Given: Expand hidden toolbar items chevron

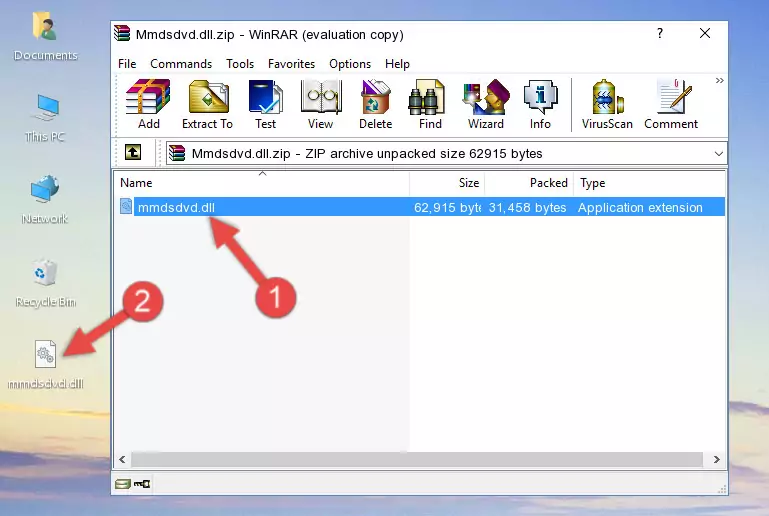Looking at the screenshot, I should (x=719, y=80).
